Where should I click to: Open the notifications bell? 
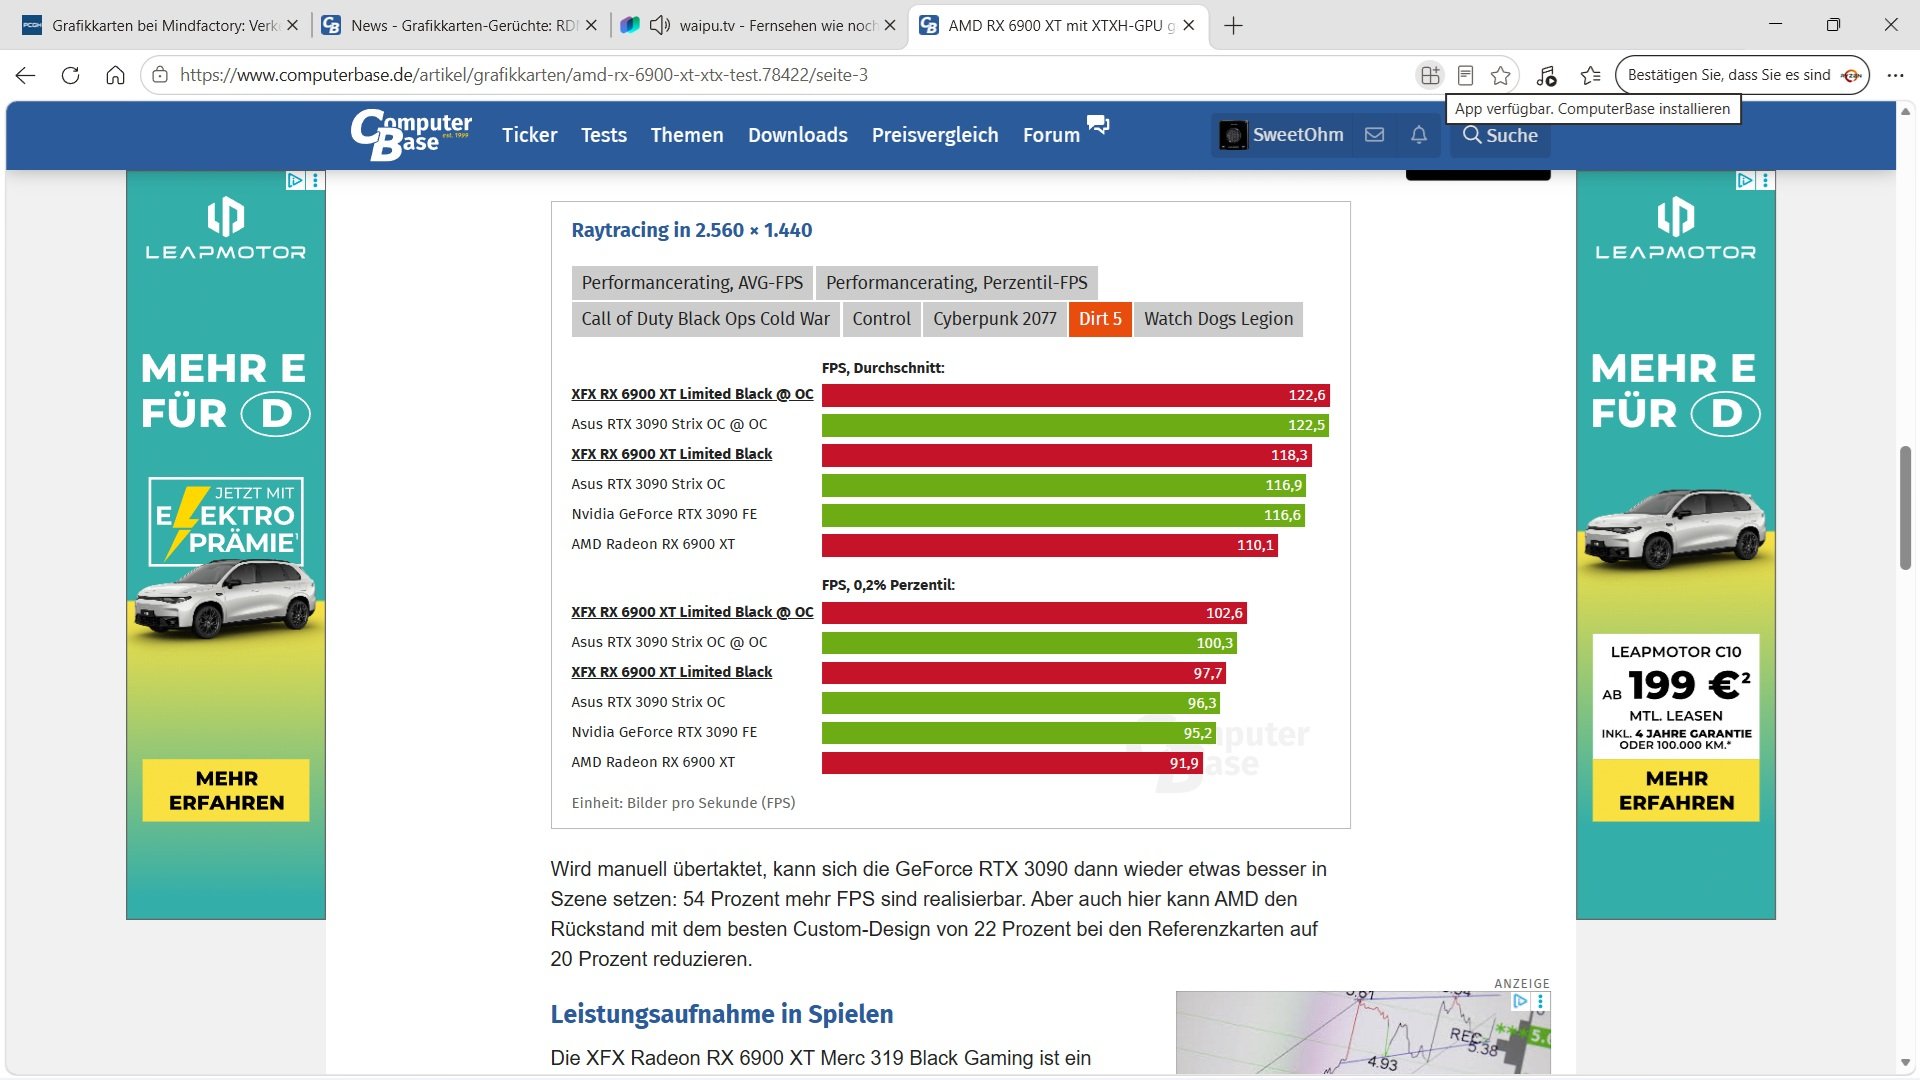[1418, 135]
